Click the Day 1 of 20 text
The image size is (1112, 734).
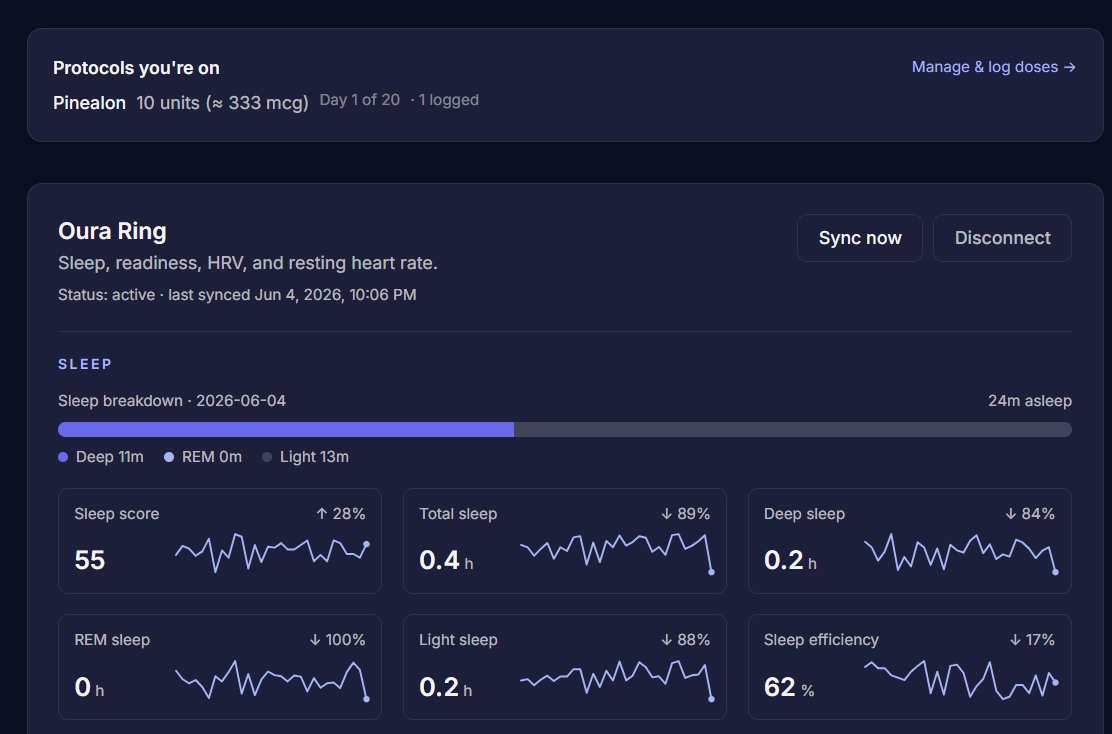point(360,100)
